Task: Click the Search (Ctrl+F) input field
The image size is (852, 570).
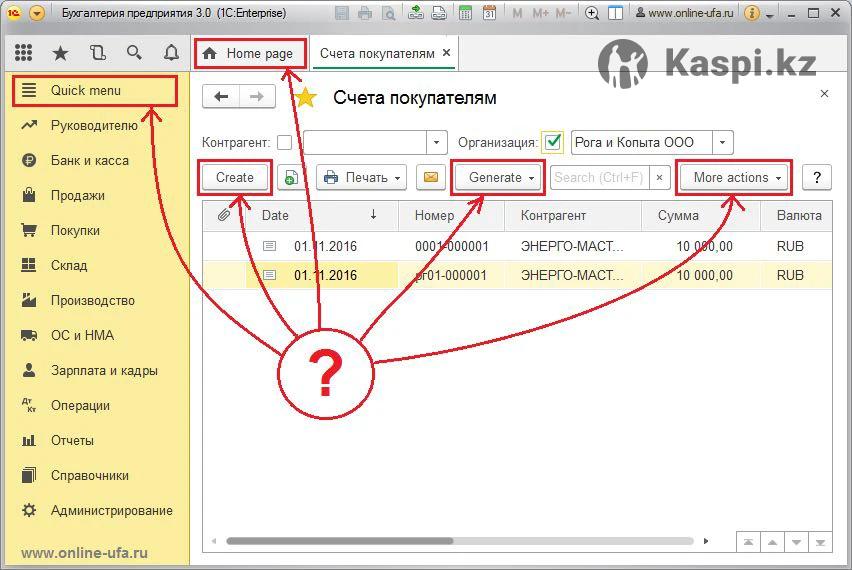Action: click(x=599, y=178)
